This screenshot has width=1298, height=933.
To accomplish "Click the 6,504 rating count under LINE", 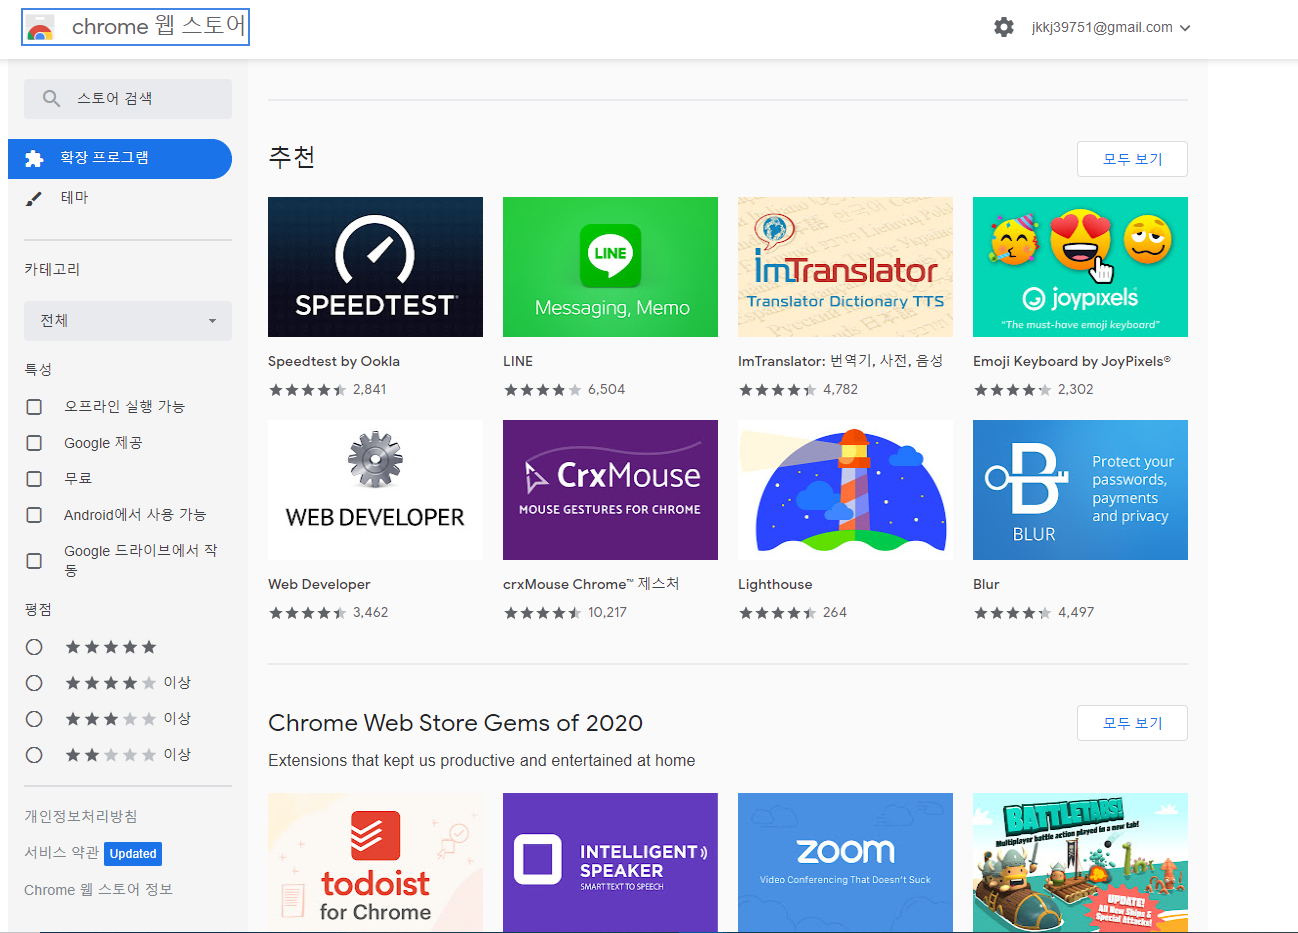I will (606, 389).
